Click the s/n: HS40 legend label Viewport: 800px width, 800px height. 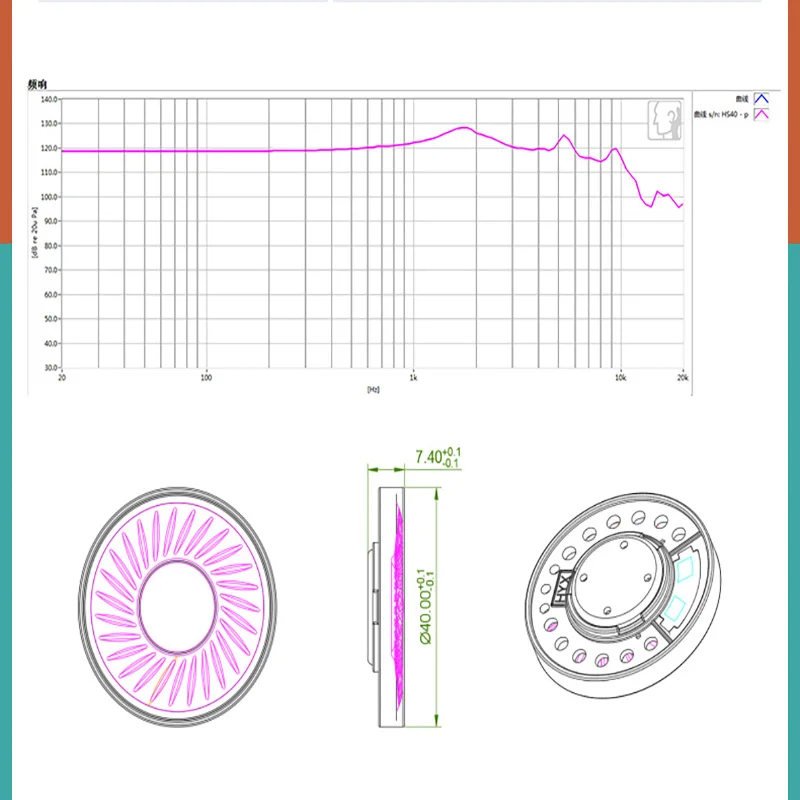pyautogui.click(x=720, y=115)
